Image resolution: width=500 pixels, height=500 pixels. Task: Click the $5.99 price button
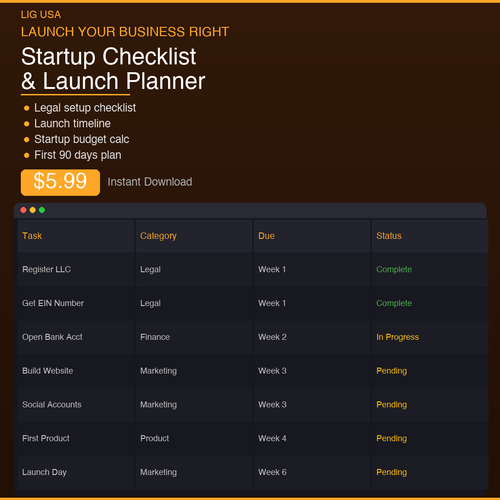click(x=60, y=182)
